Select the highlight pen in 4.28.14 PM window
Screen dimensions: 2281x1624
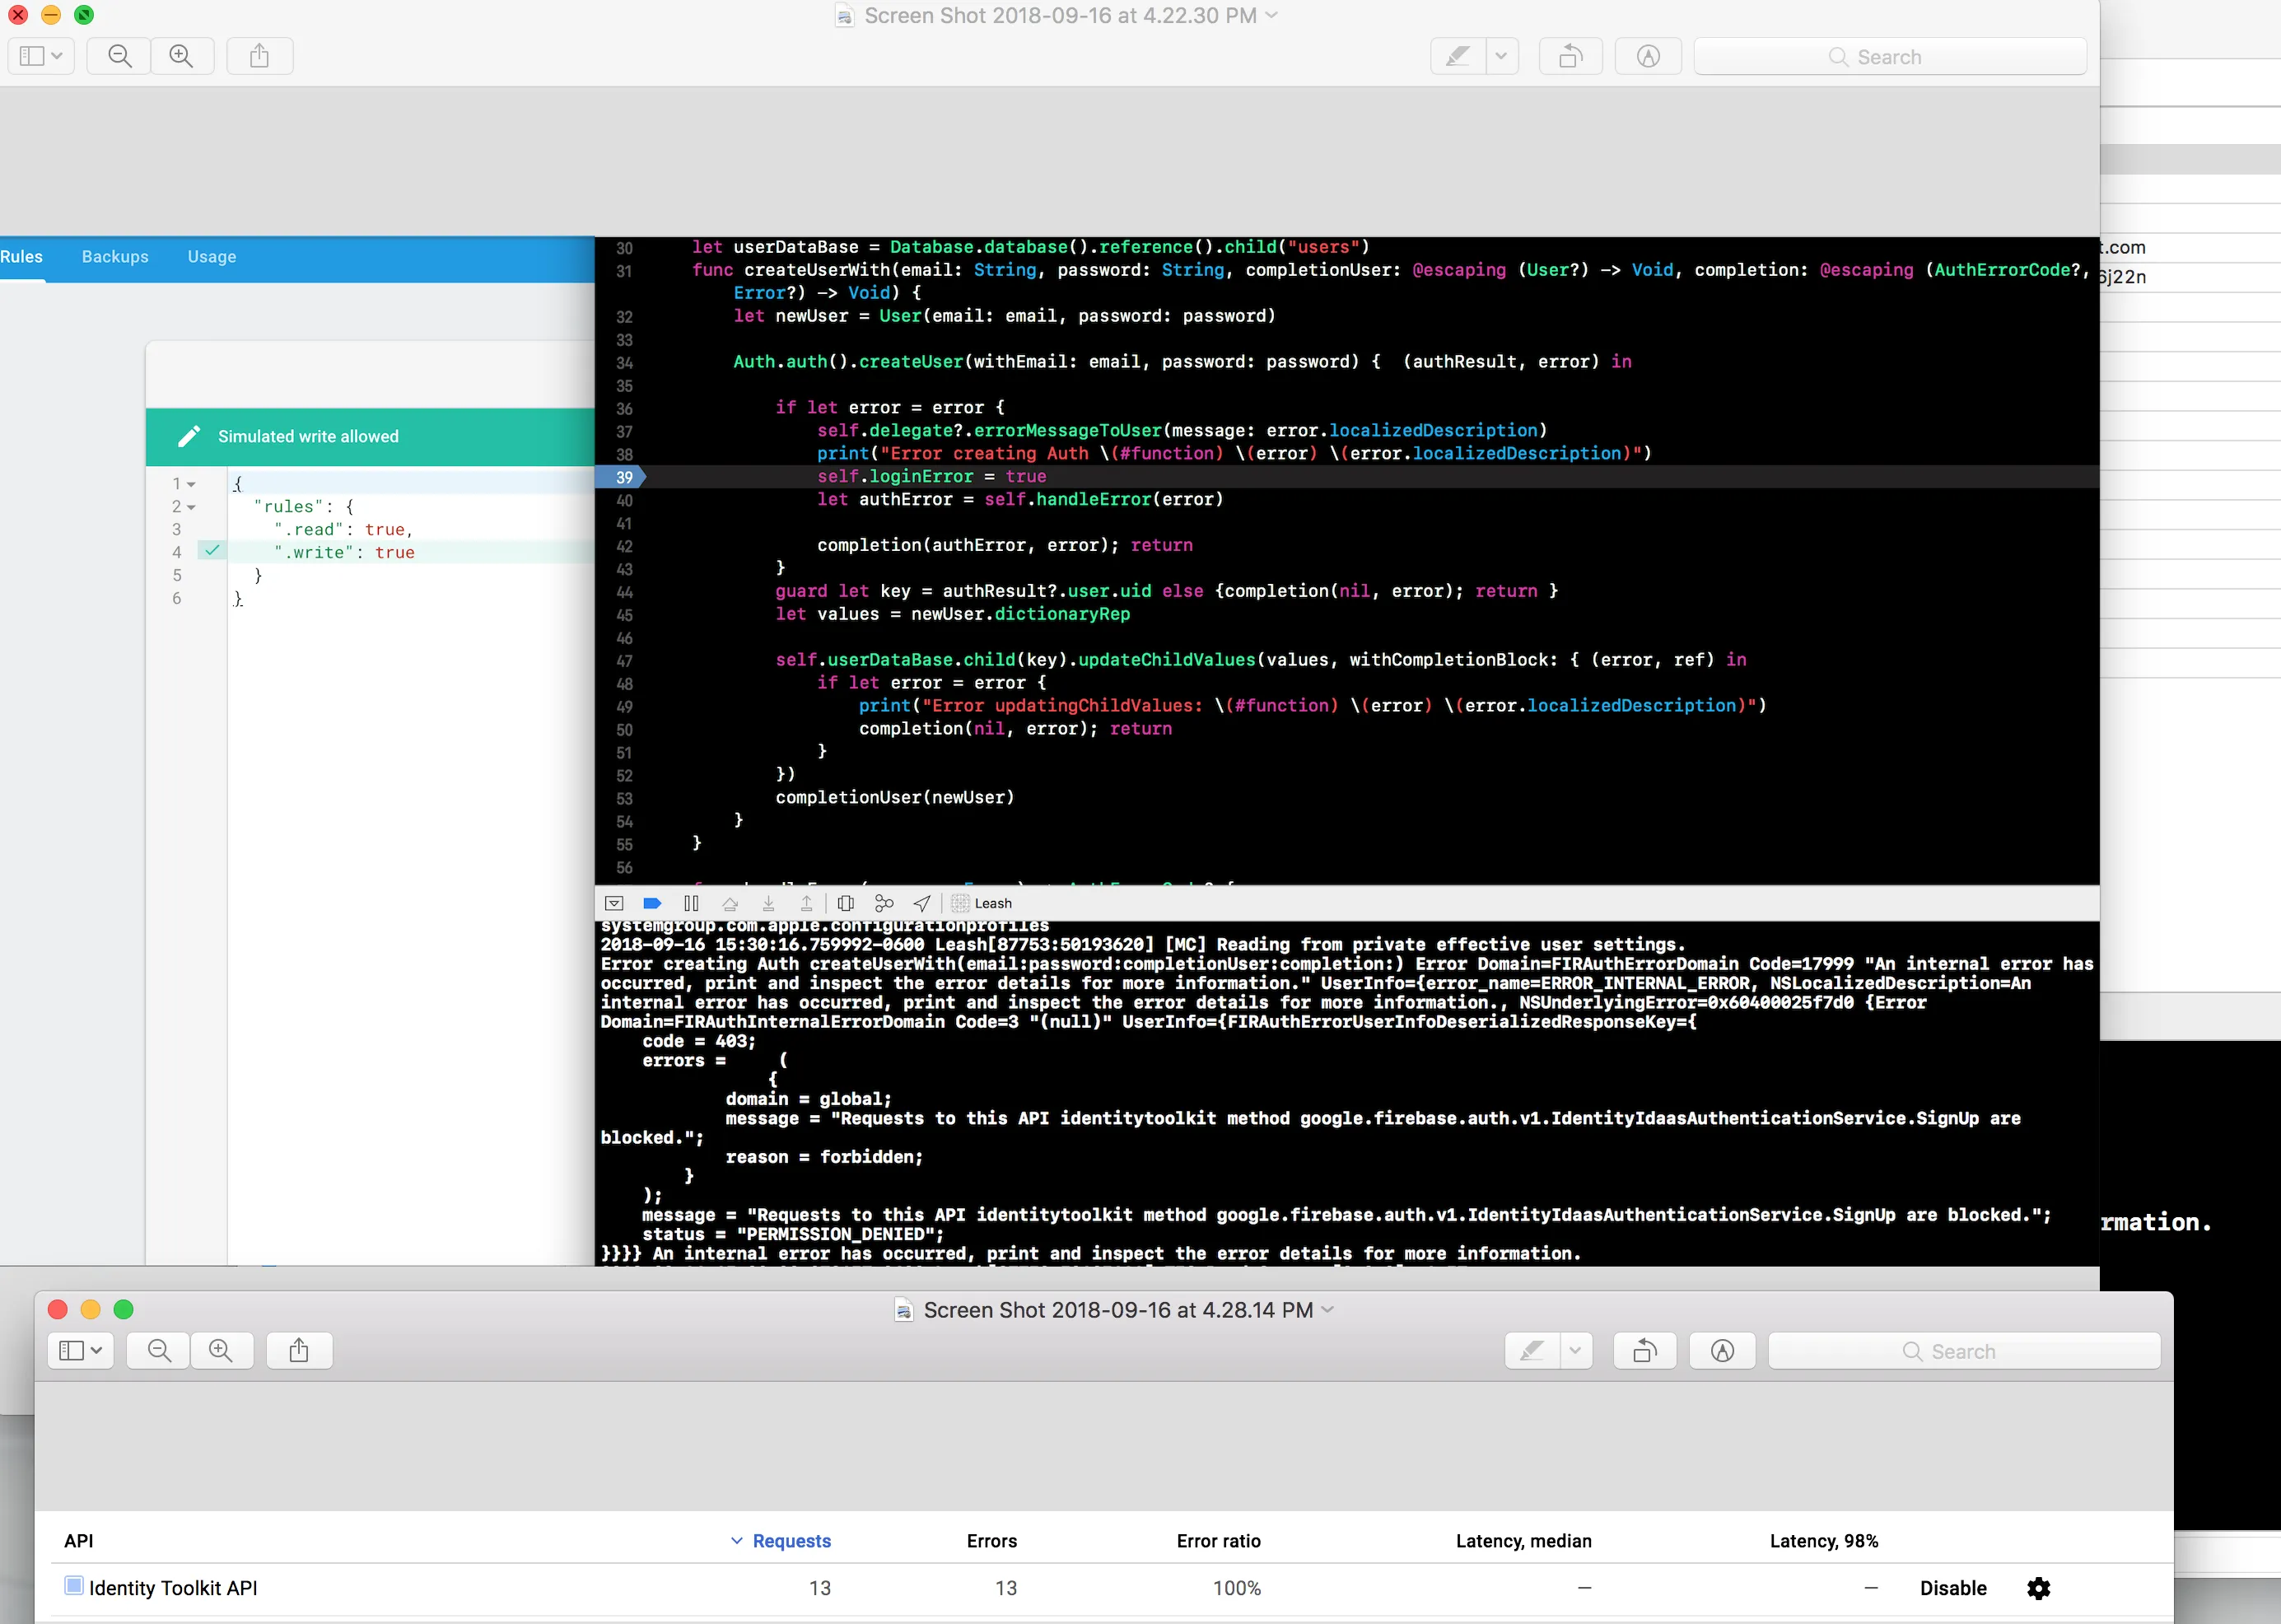pos(1532,1351)
